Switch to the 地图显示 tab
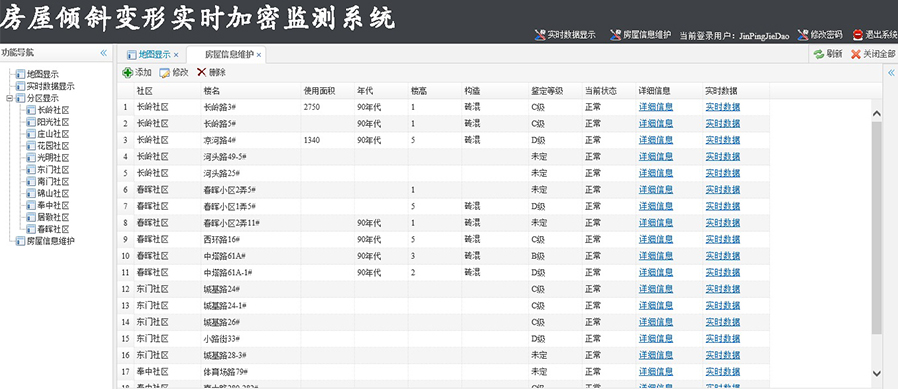Image resolution: width=898 pixels, height=389 pixels. pyautogui.click(x=154, y=54)
